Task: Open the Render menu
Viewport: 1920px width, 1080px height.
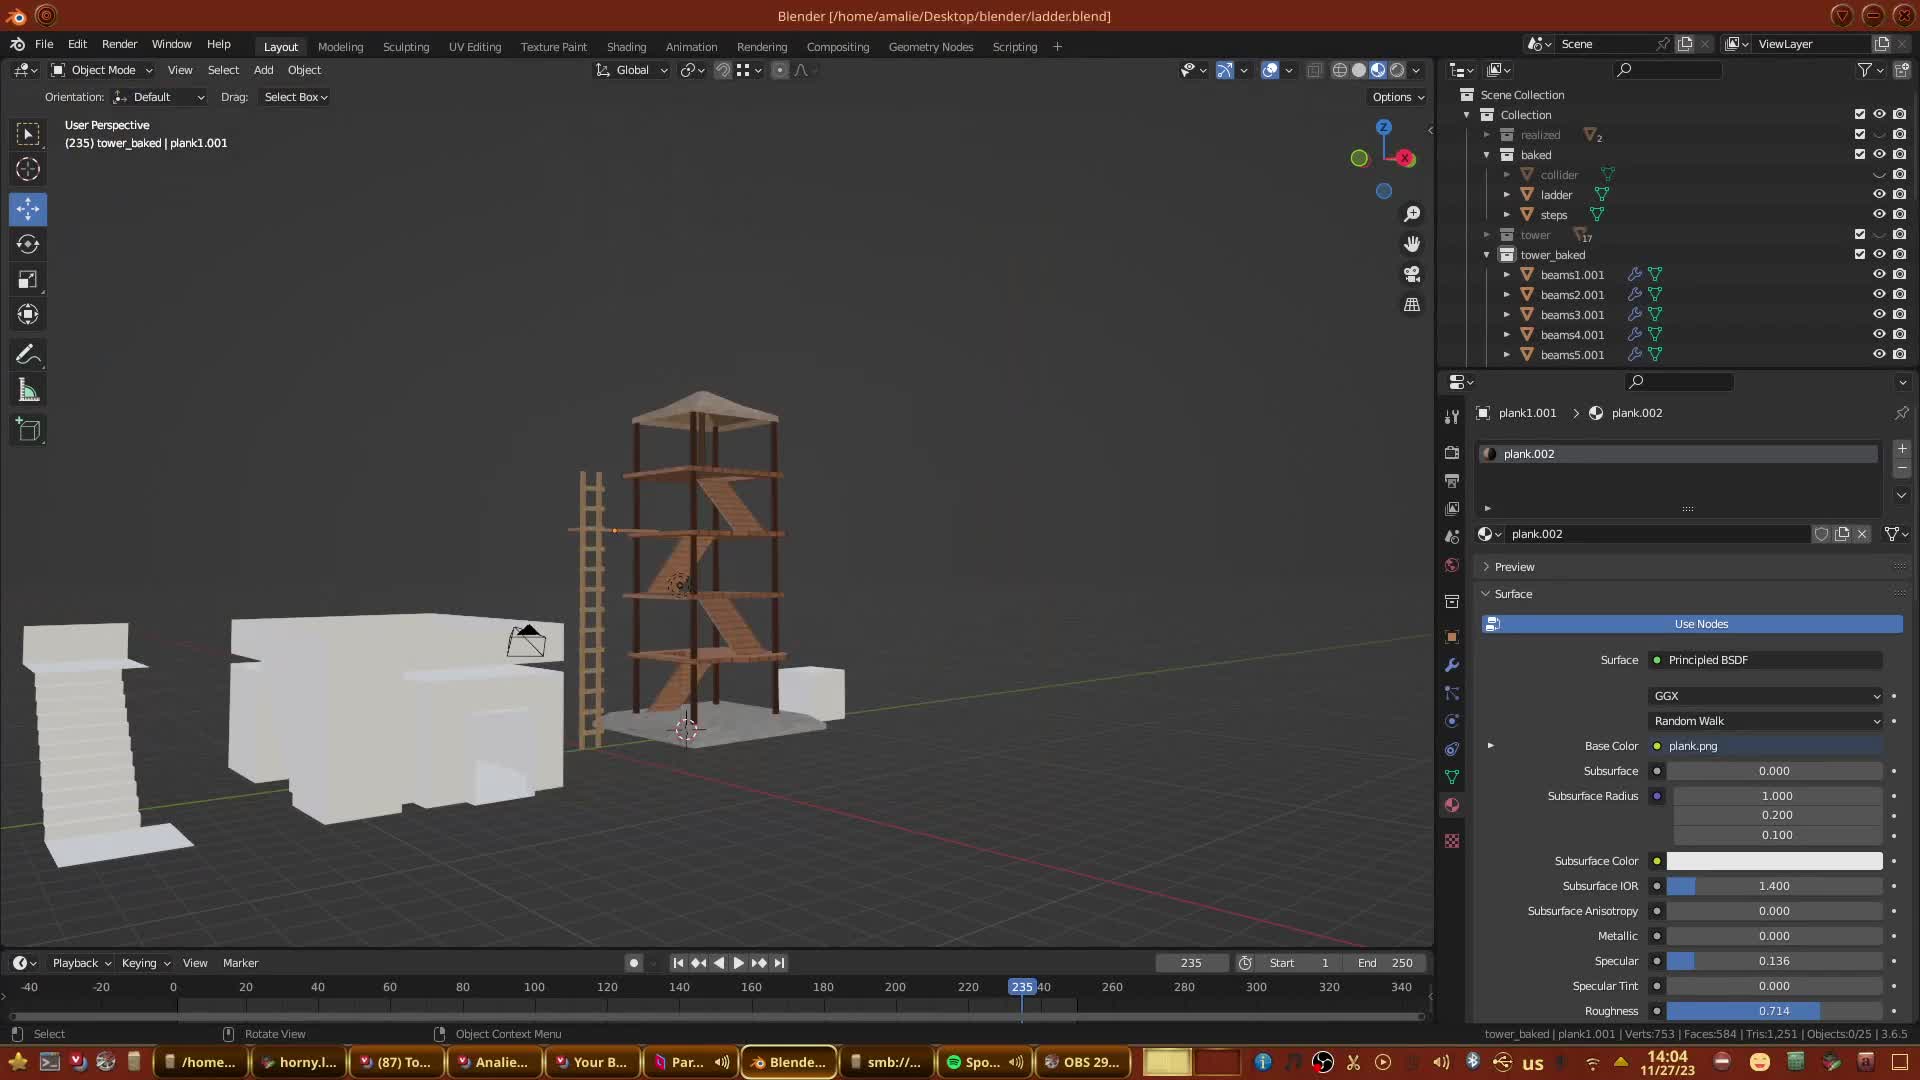Action: pyautogui.click(x=119, y=44)
